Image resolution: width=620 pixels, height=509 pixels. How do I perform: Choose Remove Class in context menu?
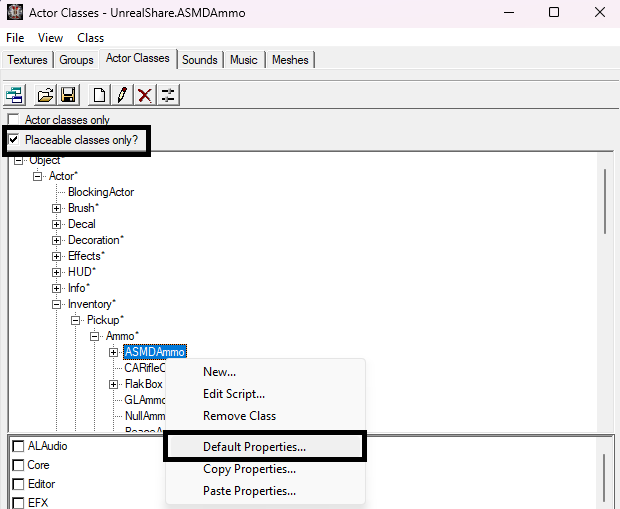coord(265,416)
